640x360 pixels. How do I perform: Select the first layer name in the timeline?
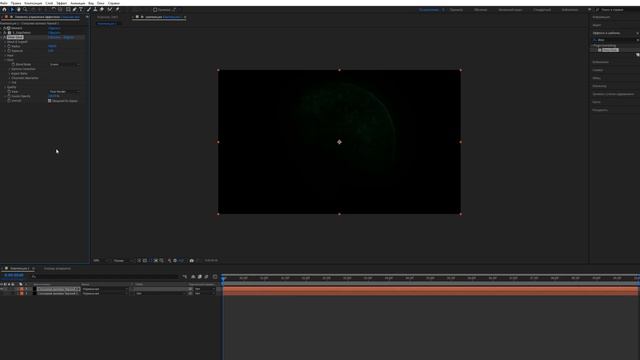click(x=58, y=289)
